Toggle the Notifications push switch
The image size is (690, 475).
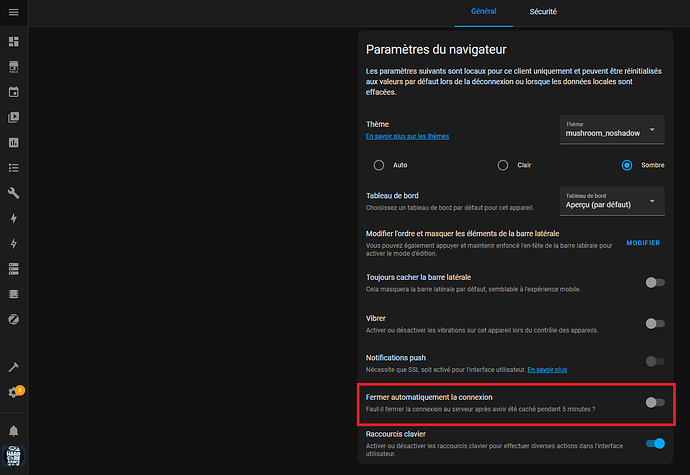click(x=655, y=361)
